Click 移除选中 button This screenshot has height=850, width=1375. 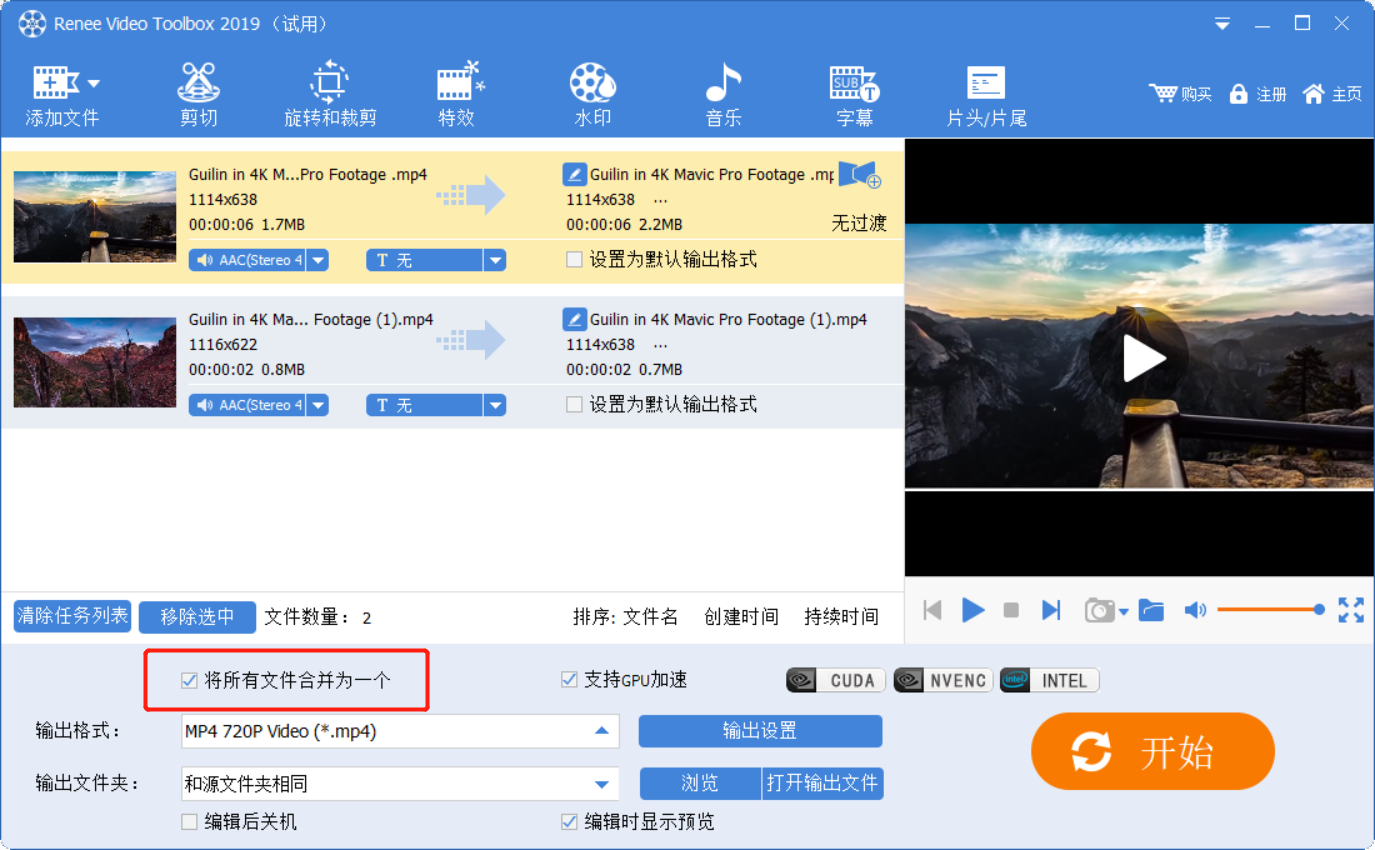[x=198, y=617]
